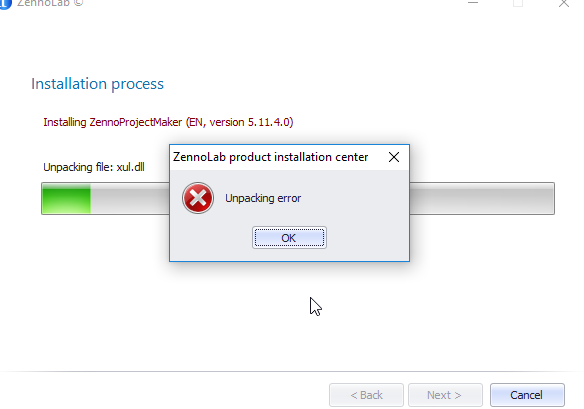The height and width of the screenshot is (409, 584).
Task: Click gray progress bar segment beside green fill
Action: click(130, 199)
